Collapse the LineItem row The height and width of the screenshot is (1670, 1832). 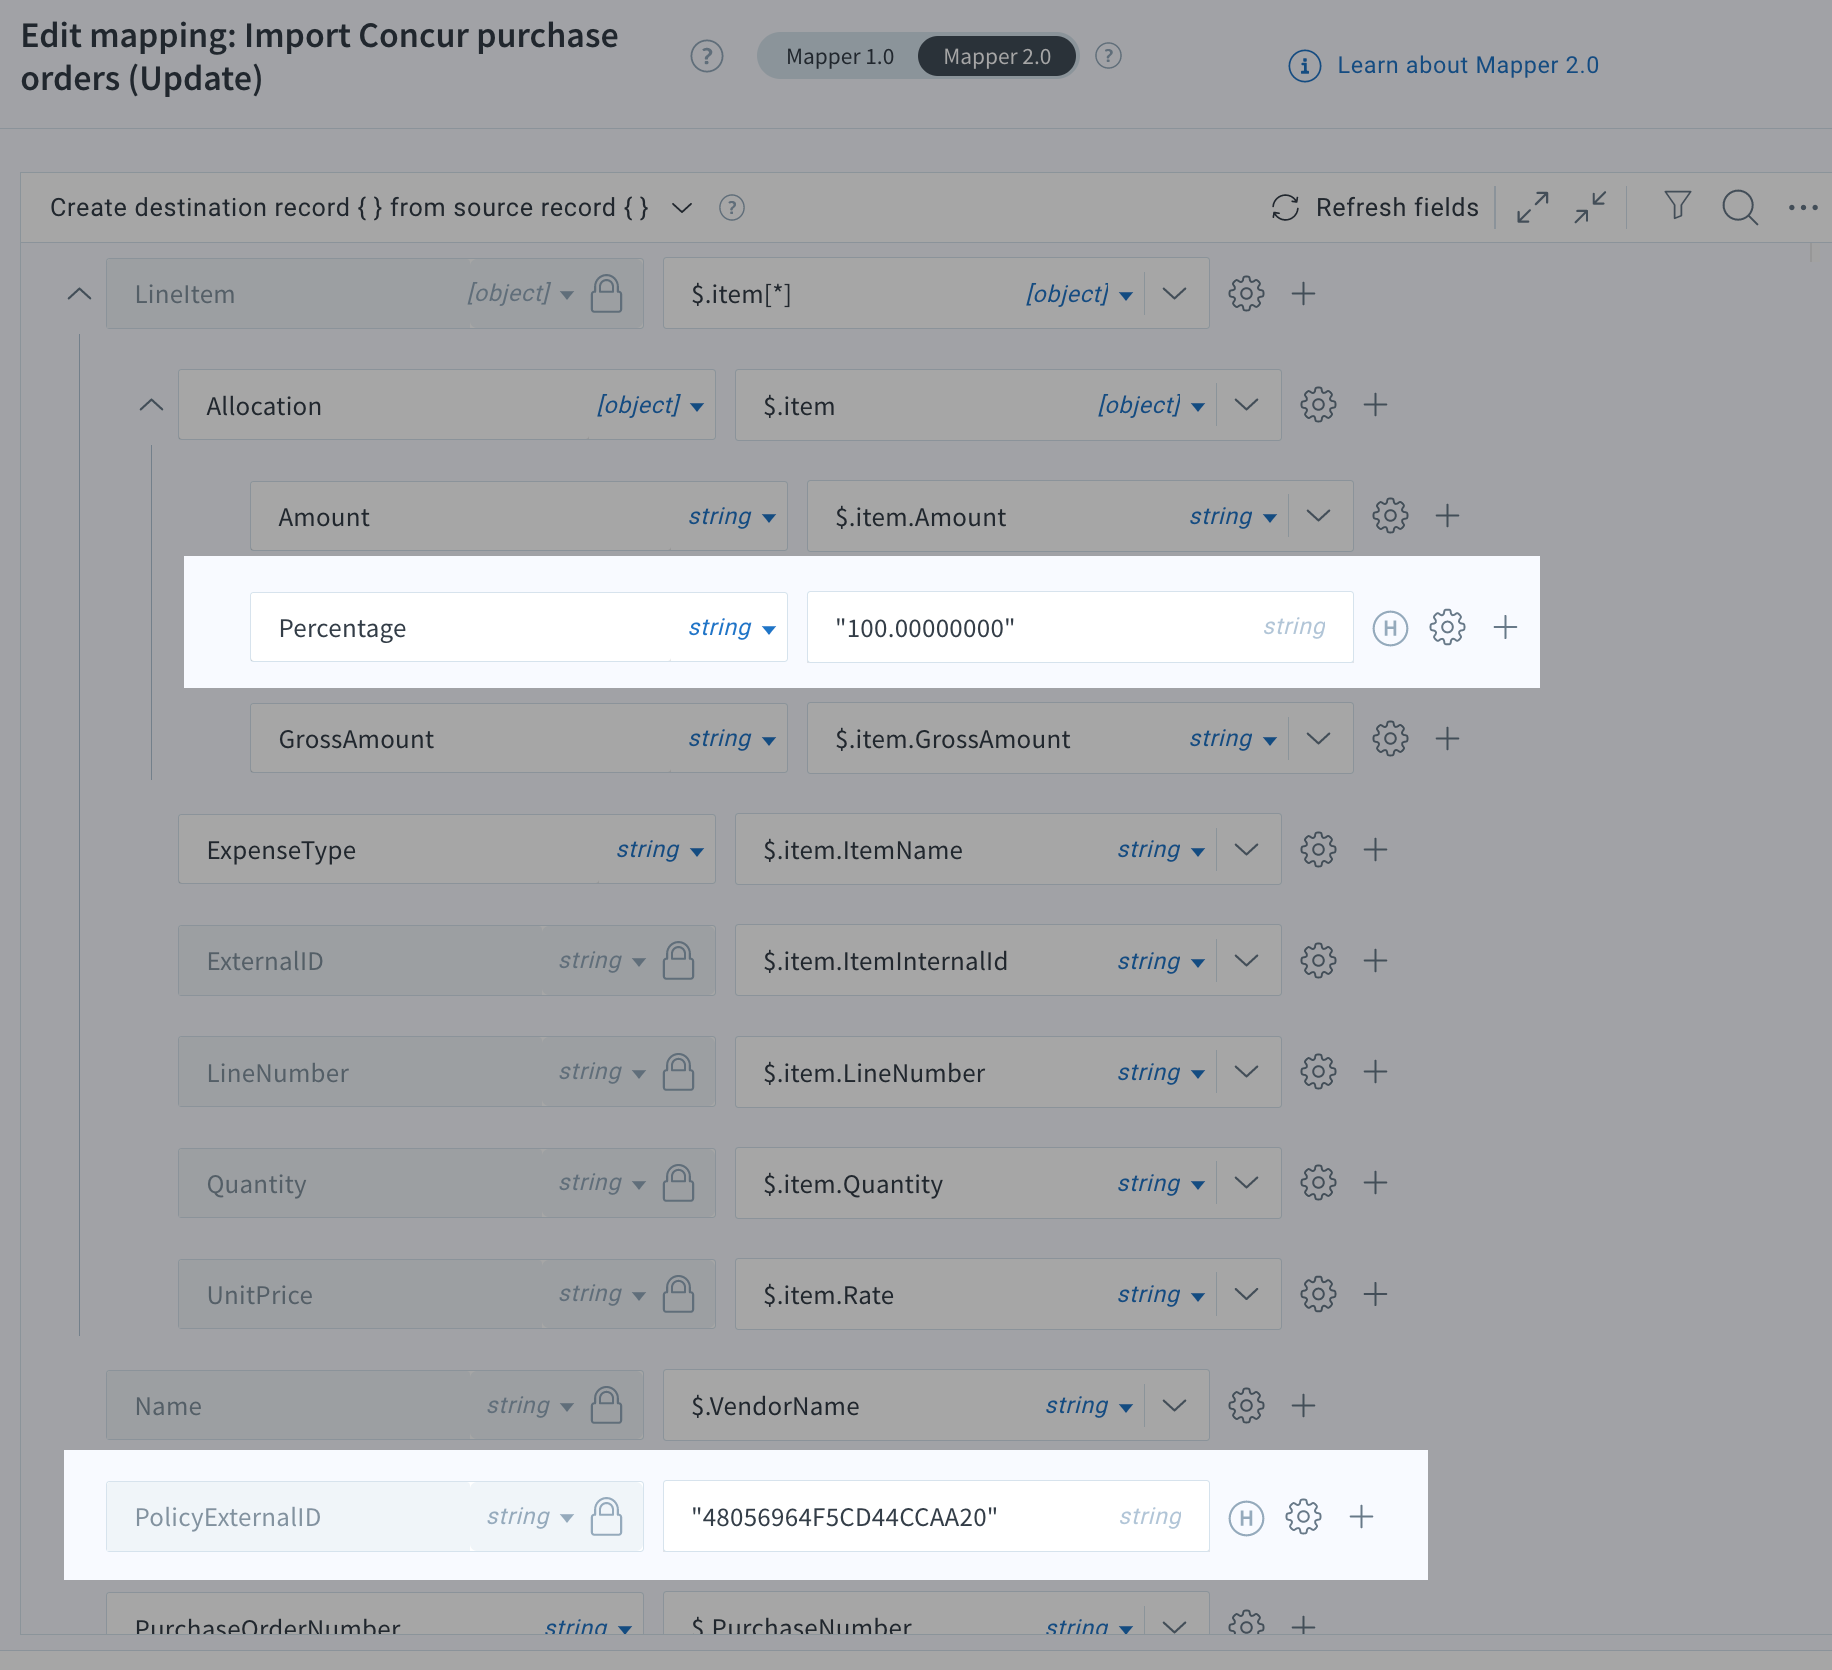79,294
